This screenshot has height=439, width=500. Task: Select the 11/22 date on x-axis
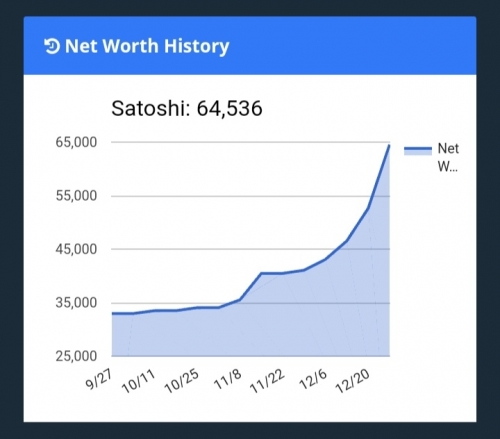click(268, 381)
